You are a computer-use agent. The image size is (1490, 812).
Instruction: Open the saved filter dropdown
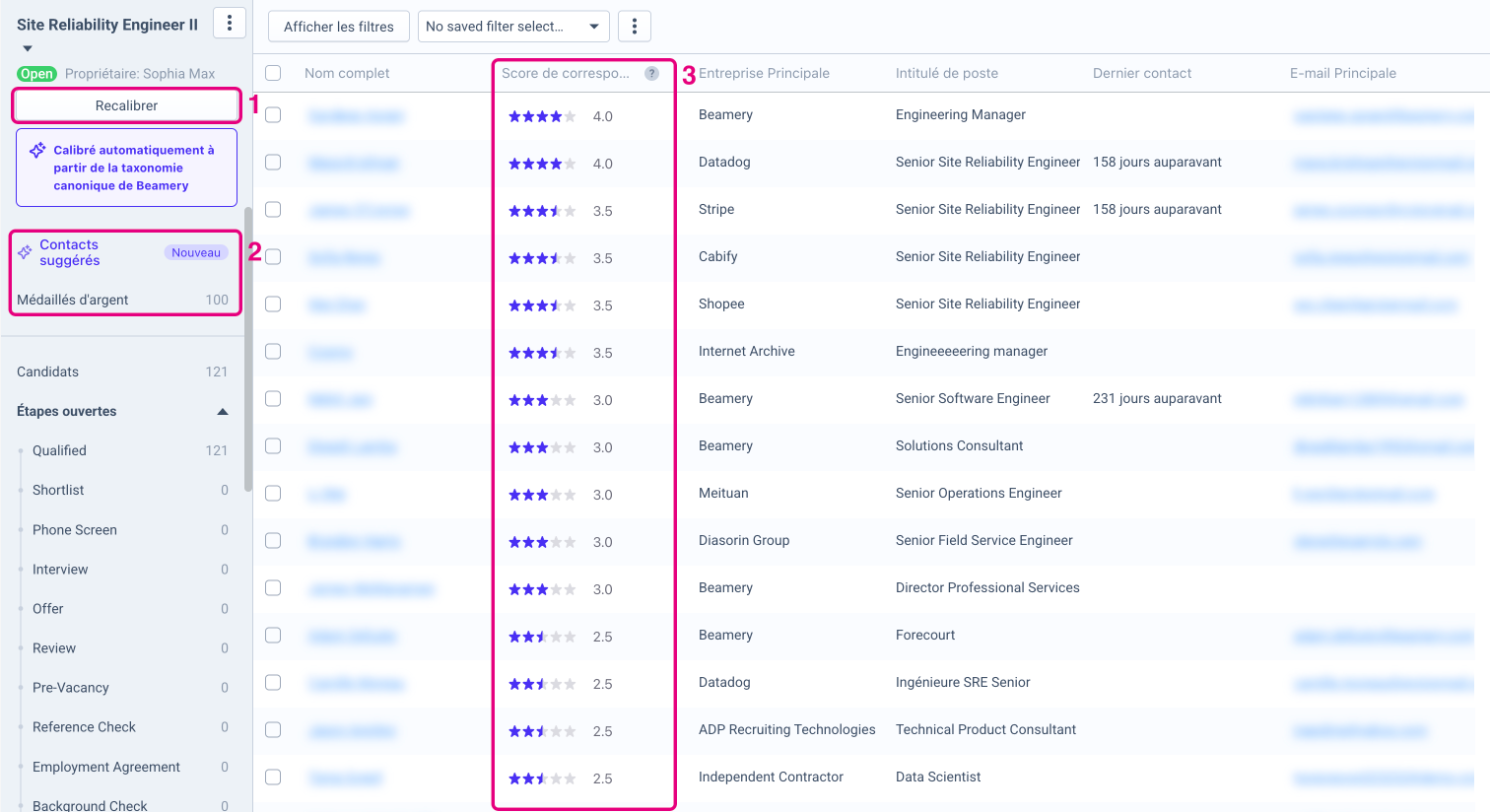pos(513,26)
